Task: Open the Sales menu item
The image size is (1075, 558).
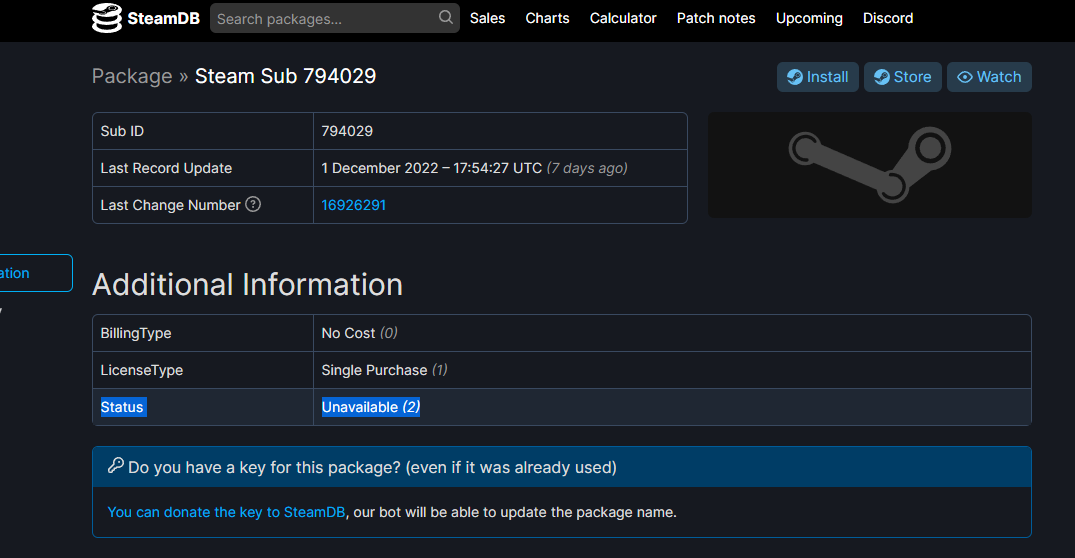Action: click(x=487, y=19)
